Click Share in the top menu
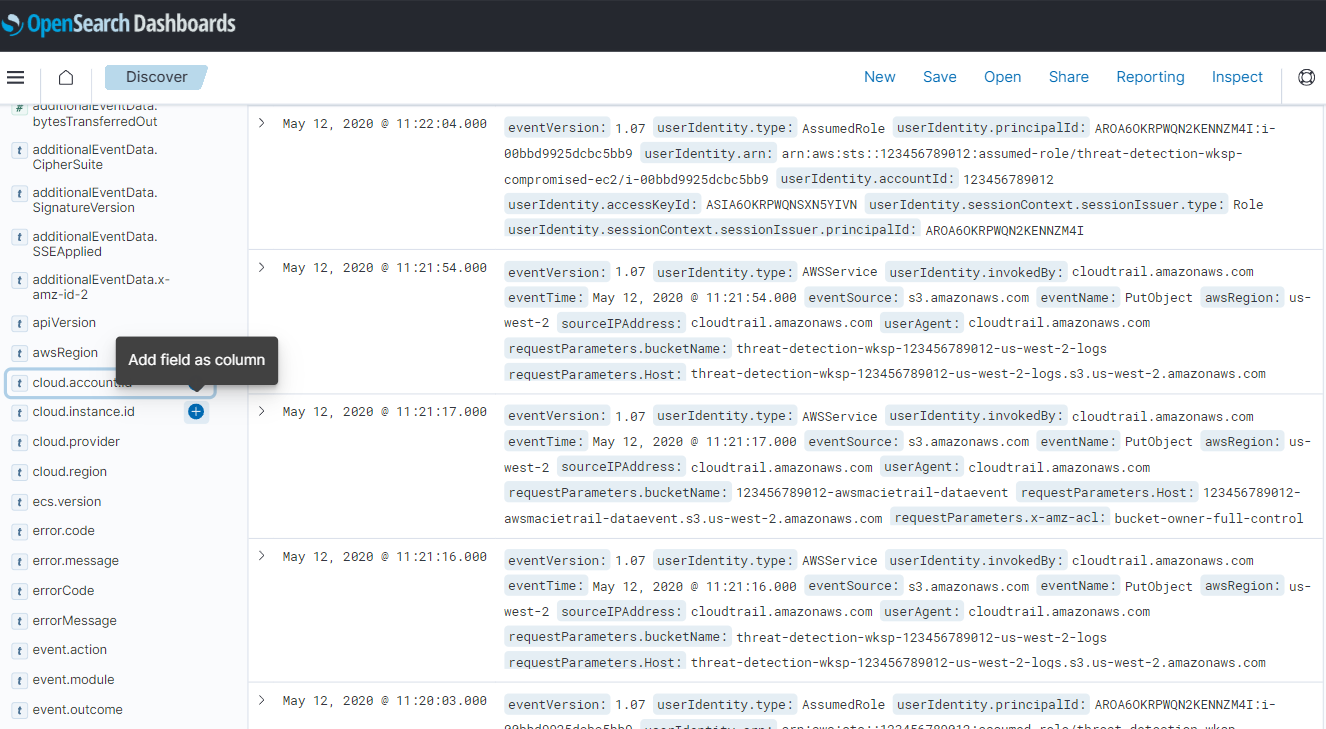The height and width of the screenshot is (729, 1326). coord(1068,77)
